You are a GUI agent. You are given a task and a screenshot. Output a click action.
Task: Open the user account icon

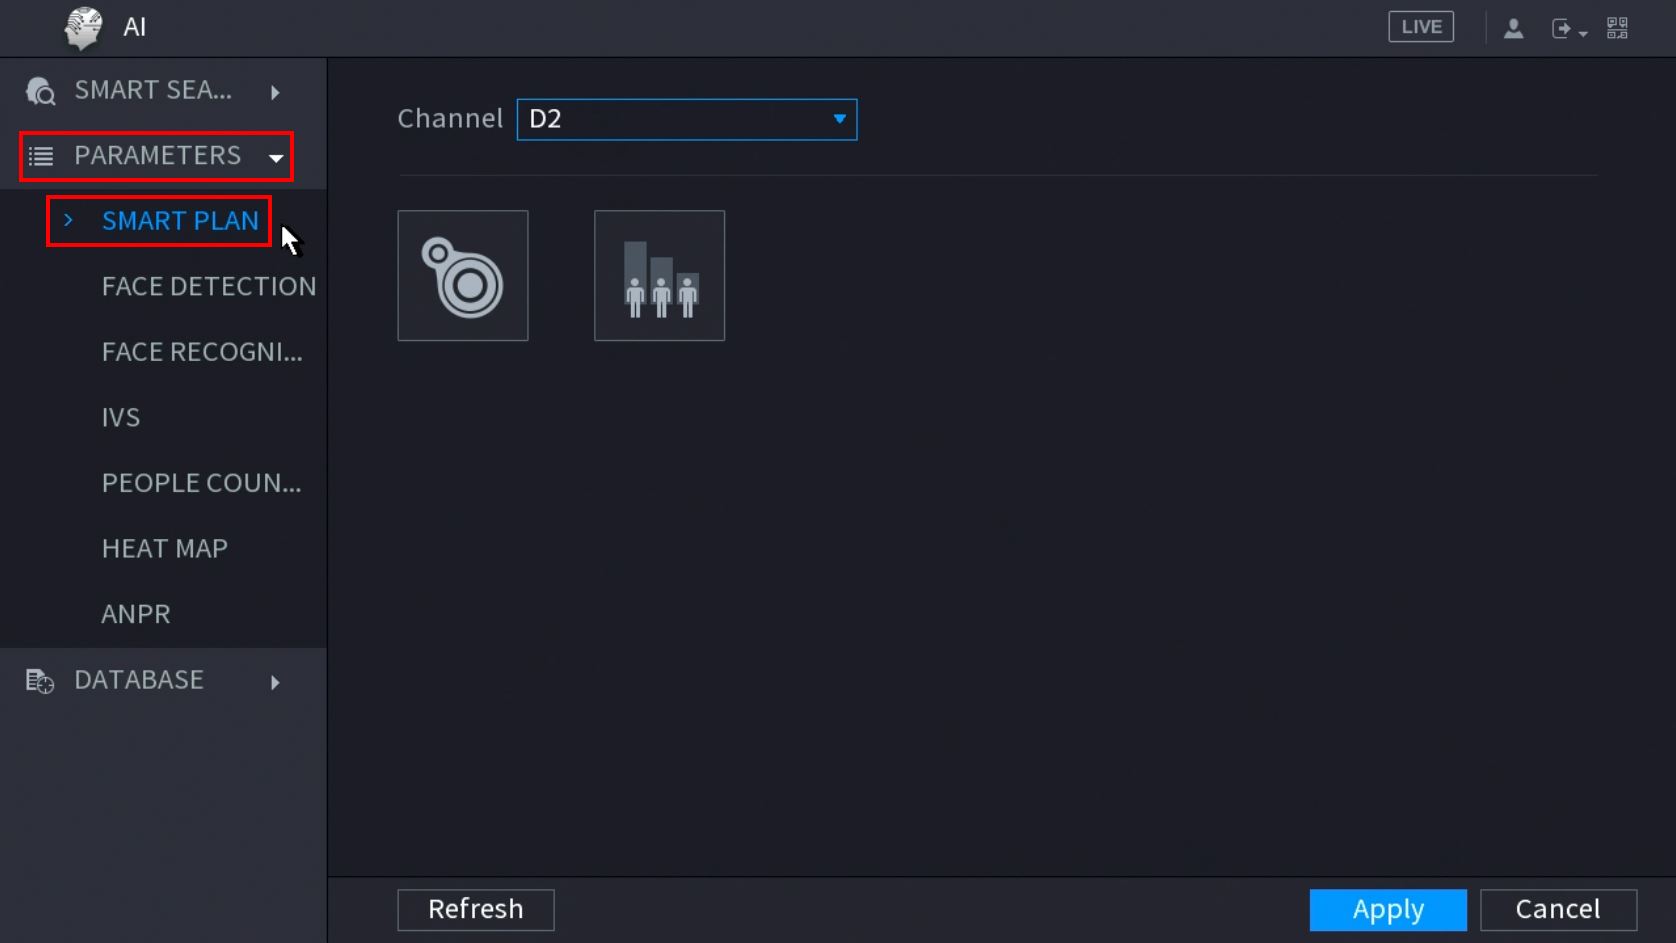coord(1513,28)
